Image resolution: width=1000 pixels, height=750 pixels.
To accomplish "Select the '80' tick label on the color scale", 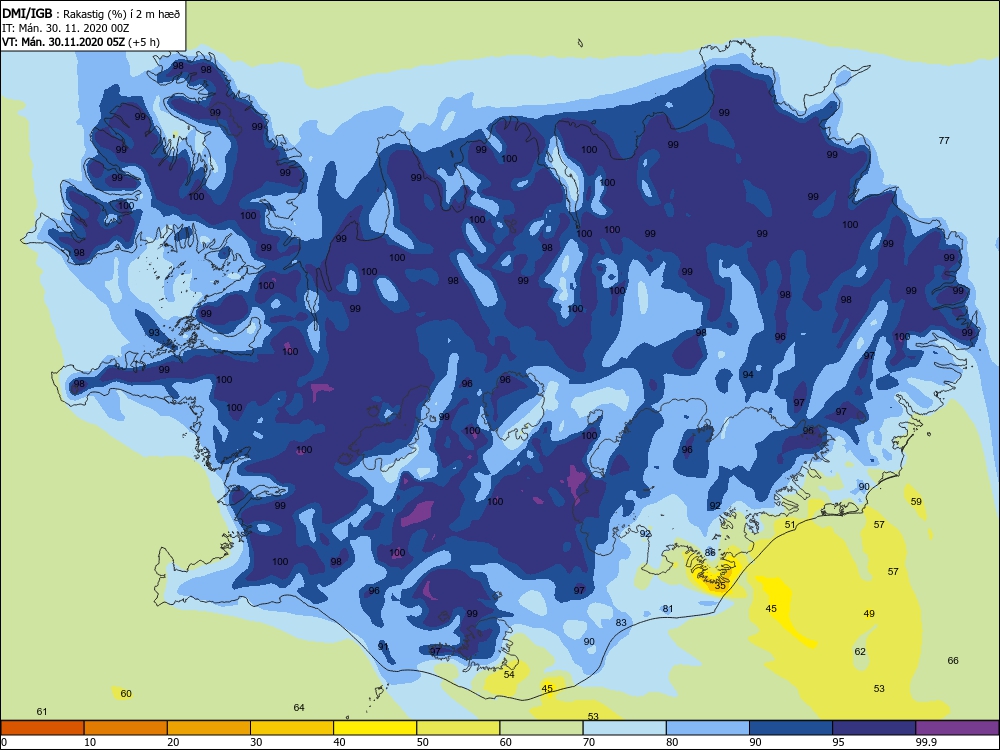I will 672,742.
